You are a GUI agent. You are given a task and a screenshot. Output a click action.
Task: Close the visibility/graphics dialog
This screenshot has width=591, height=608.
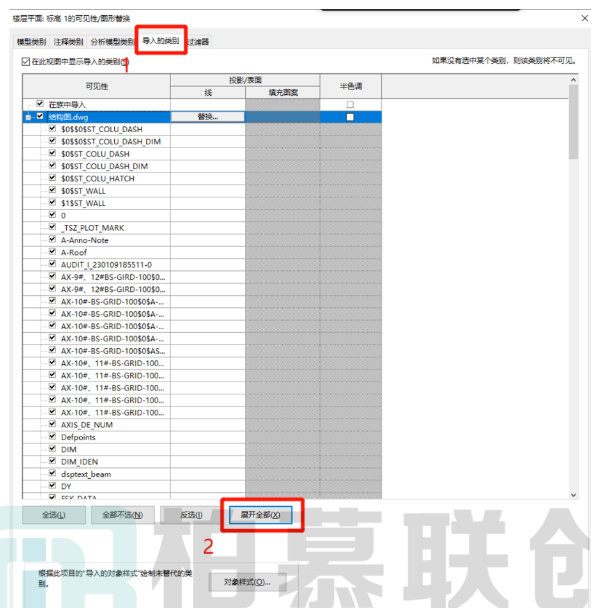click(x=585, y=18)
